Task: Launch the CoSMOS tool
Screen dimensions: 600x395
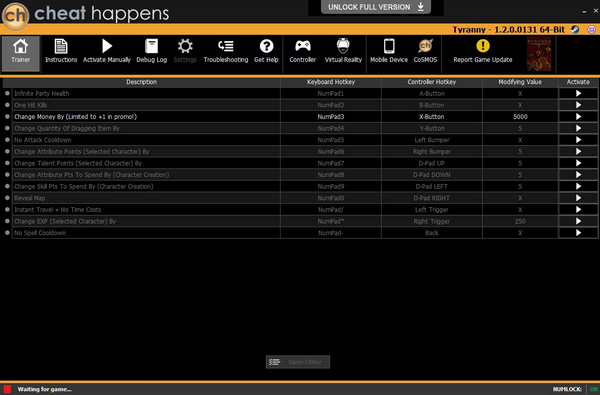Action: pos(425,51)
